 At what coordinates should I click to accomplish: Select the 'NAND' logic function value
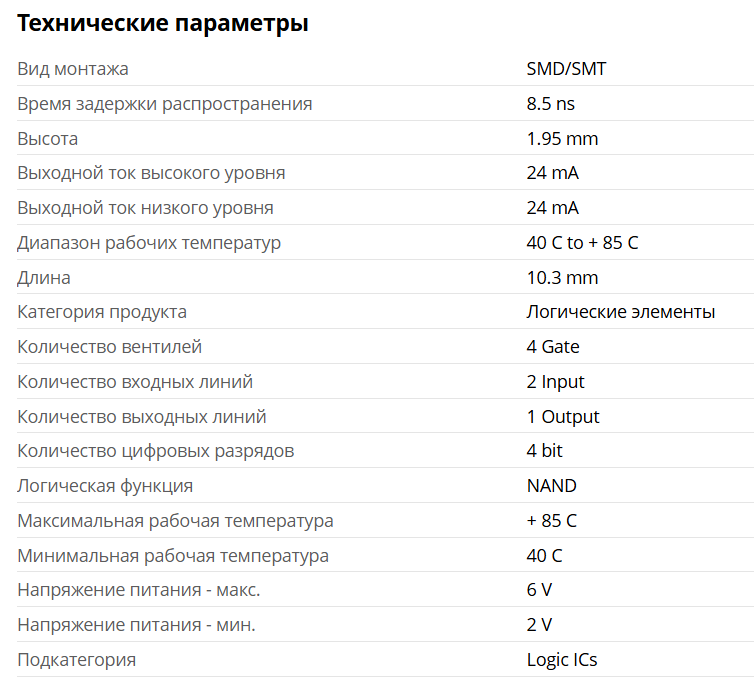click(x=551, y=486)
